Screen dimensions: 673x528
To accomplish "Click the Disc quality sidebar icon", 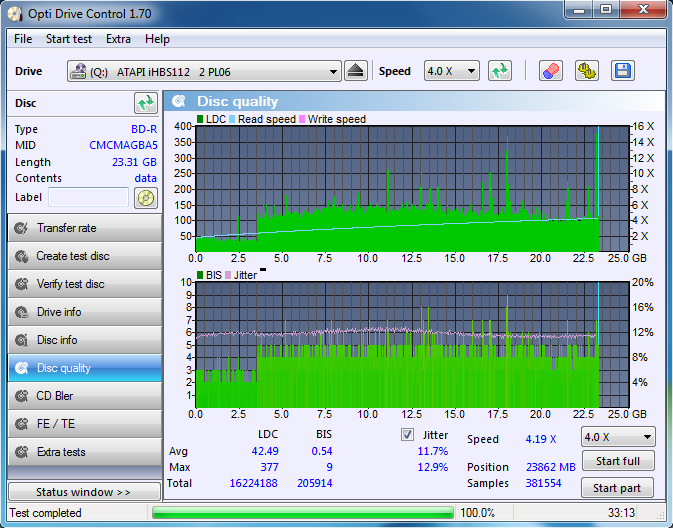I will [21, 368].
